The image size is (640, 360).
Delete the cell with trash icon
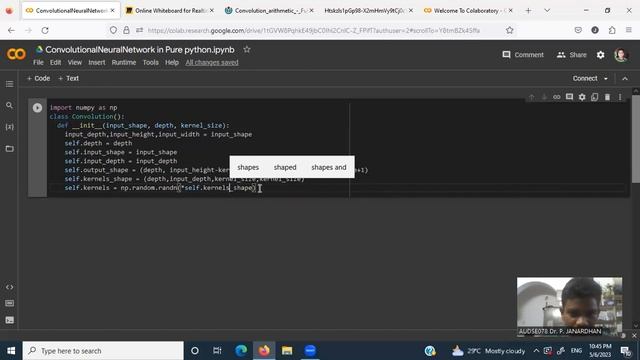click(x=607, y=97)
